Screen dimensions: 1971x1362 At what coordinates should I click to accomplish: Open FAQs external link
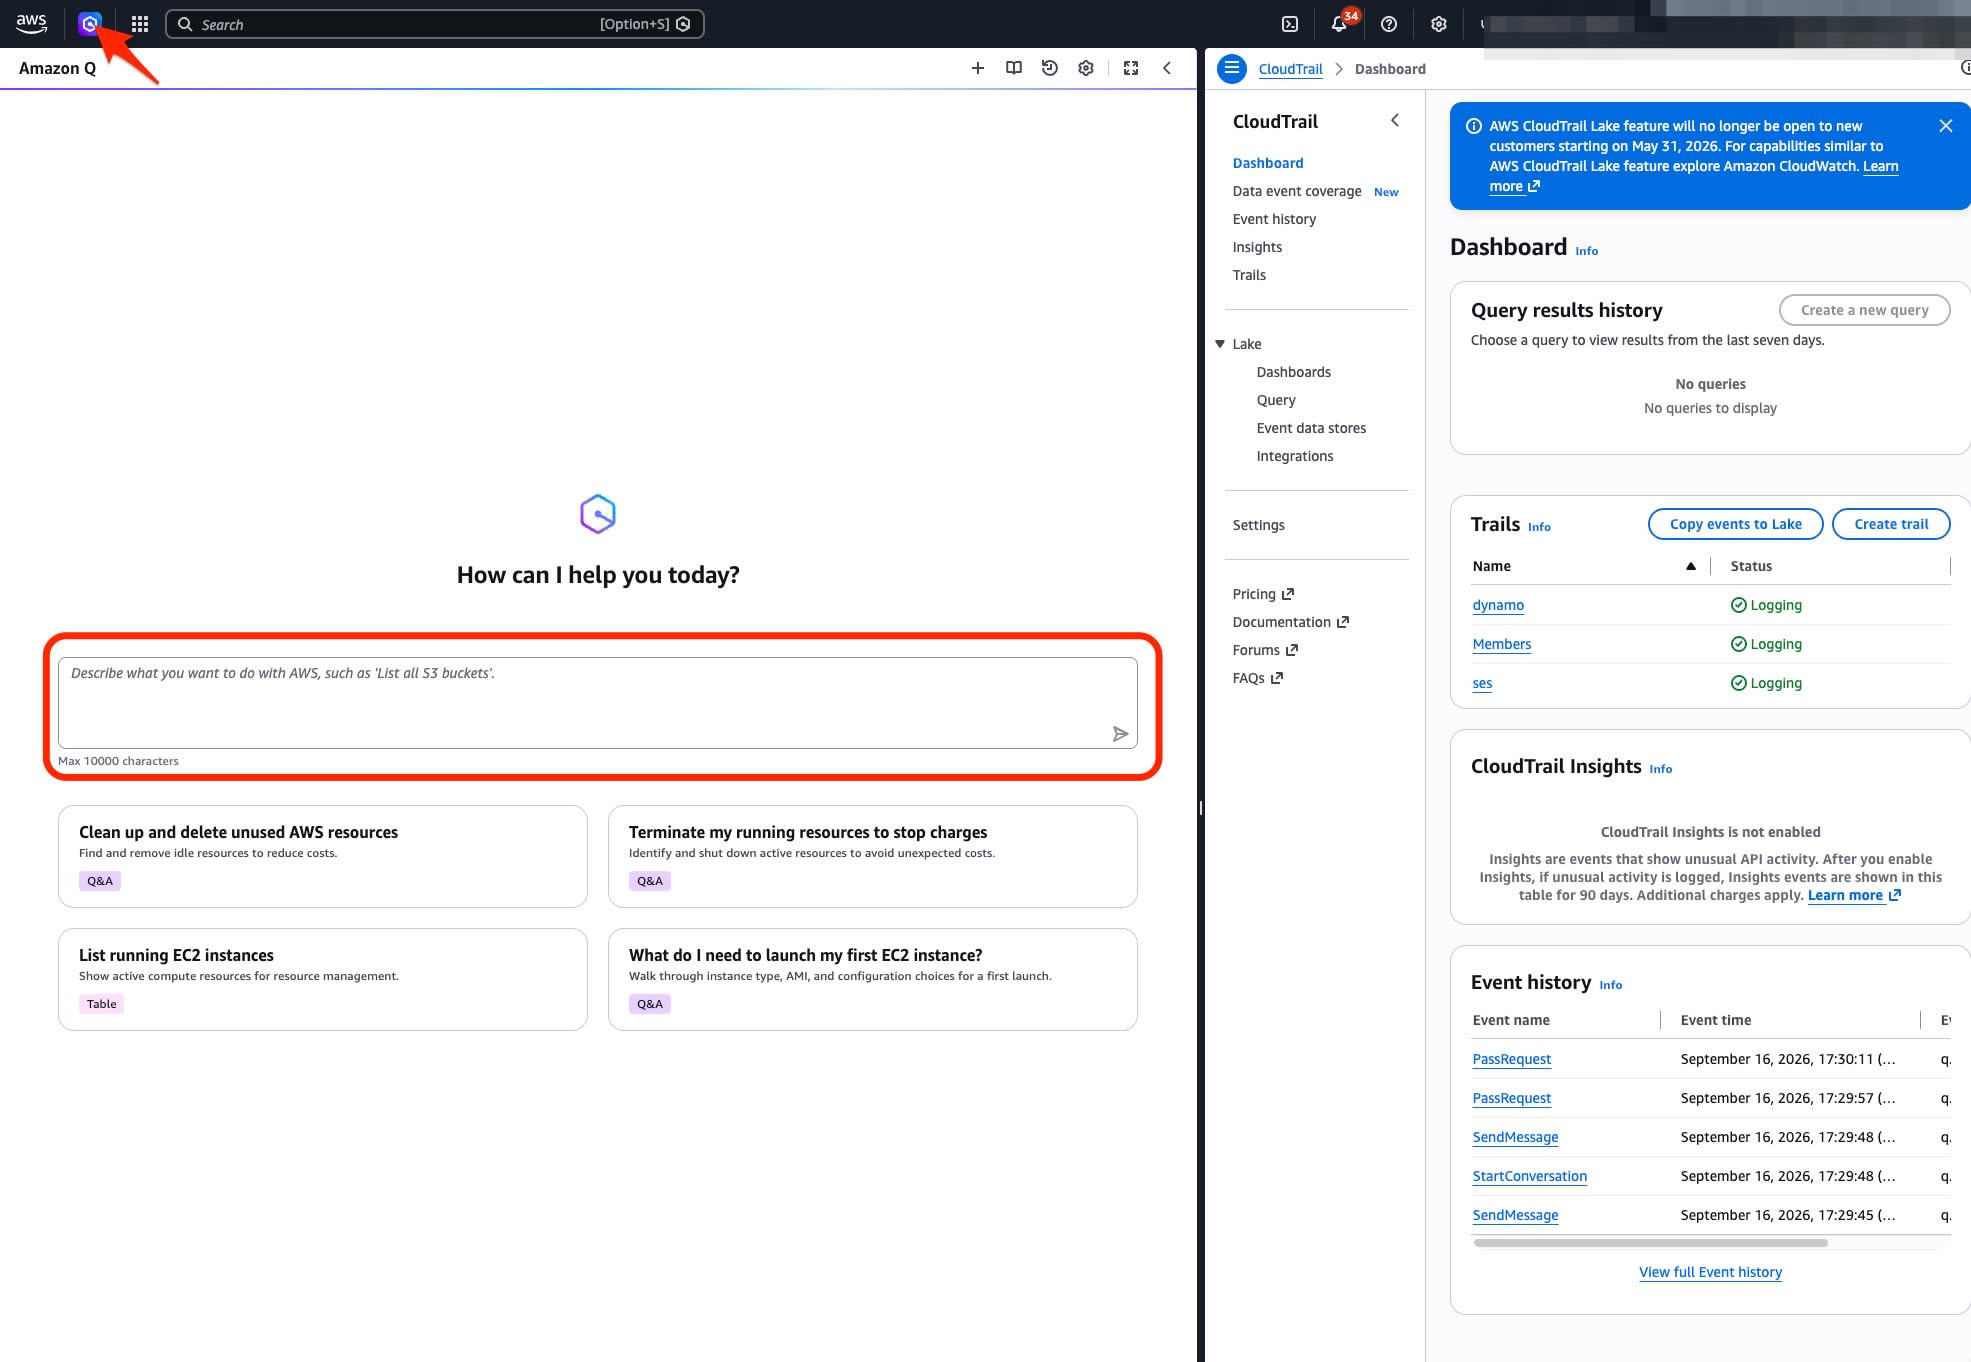[1257, 678]
